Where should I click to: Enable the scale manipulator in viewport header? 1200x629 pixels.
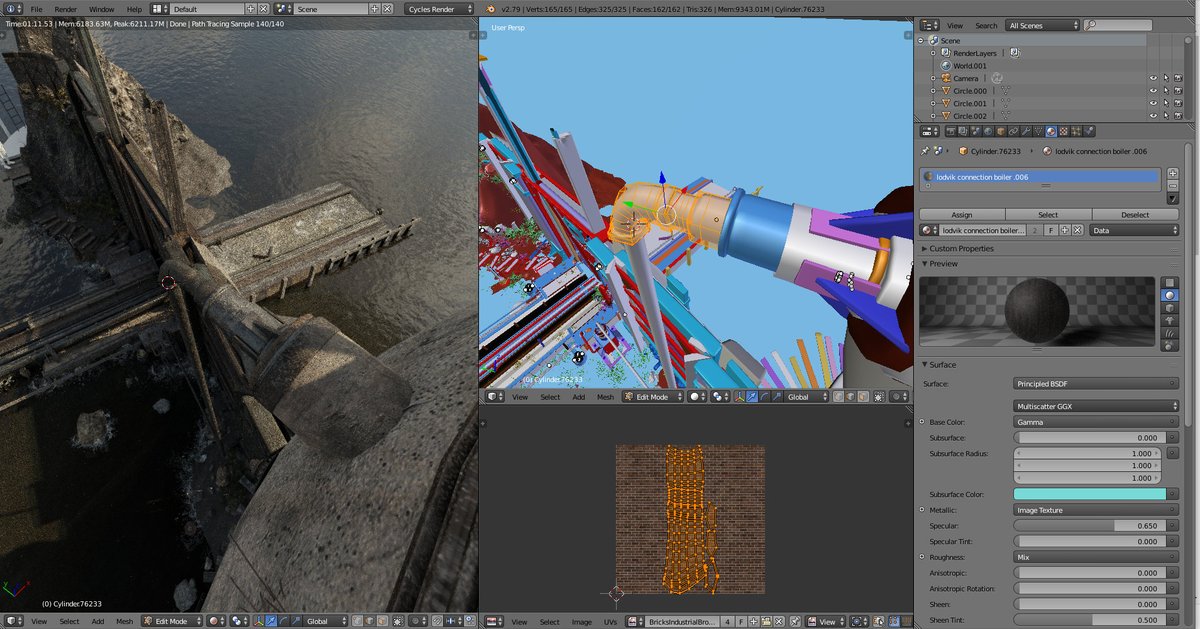pos(776,397)
